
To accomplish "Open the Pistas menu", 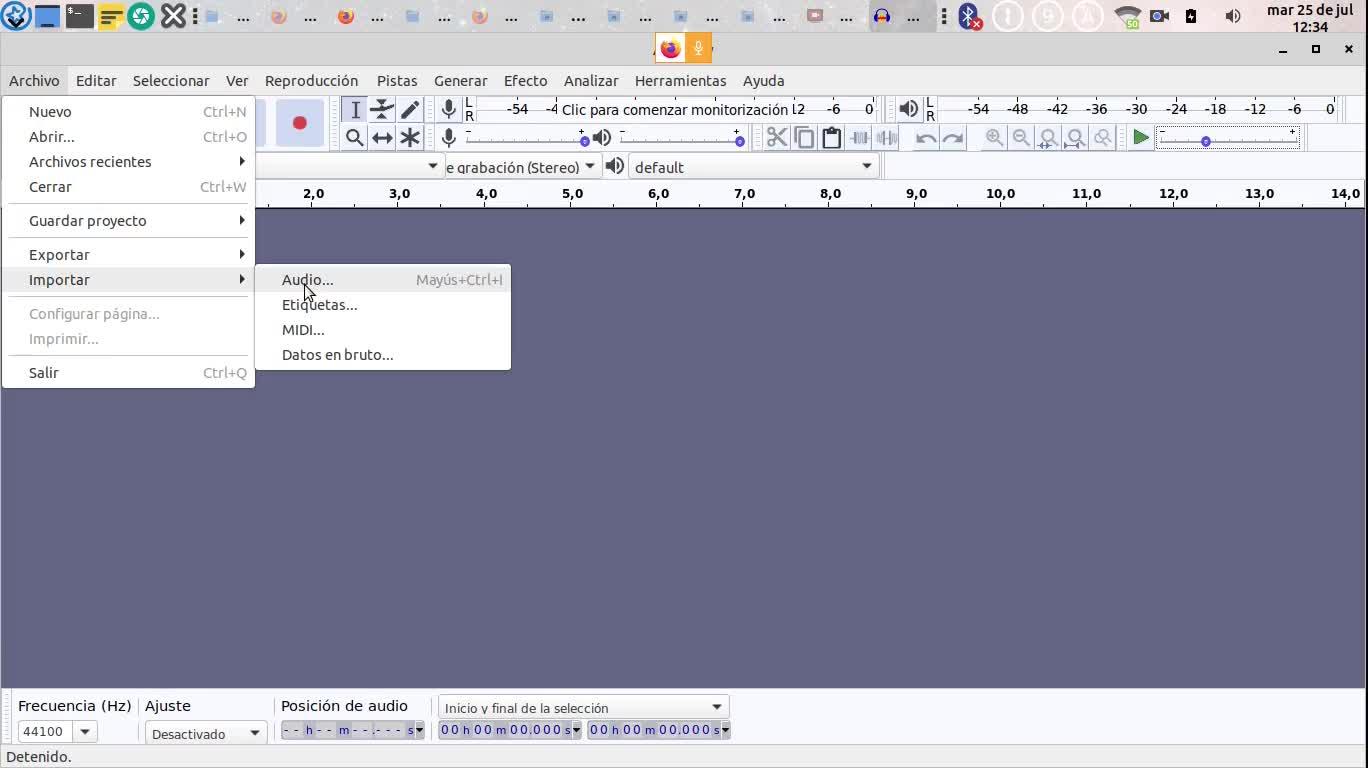I will click(x=397, y=81).
